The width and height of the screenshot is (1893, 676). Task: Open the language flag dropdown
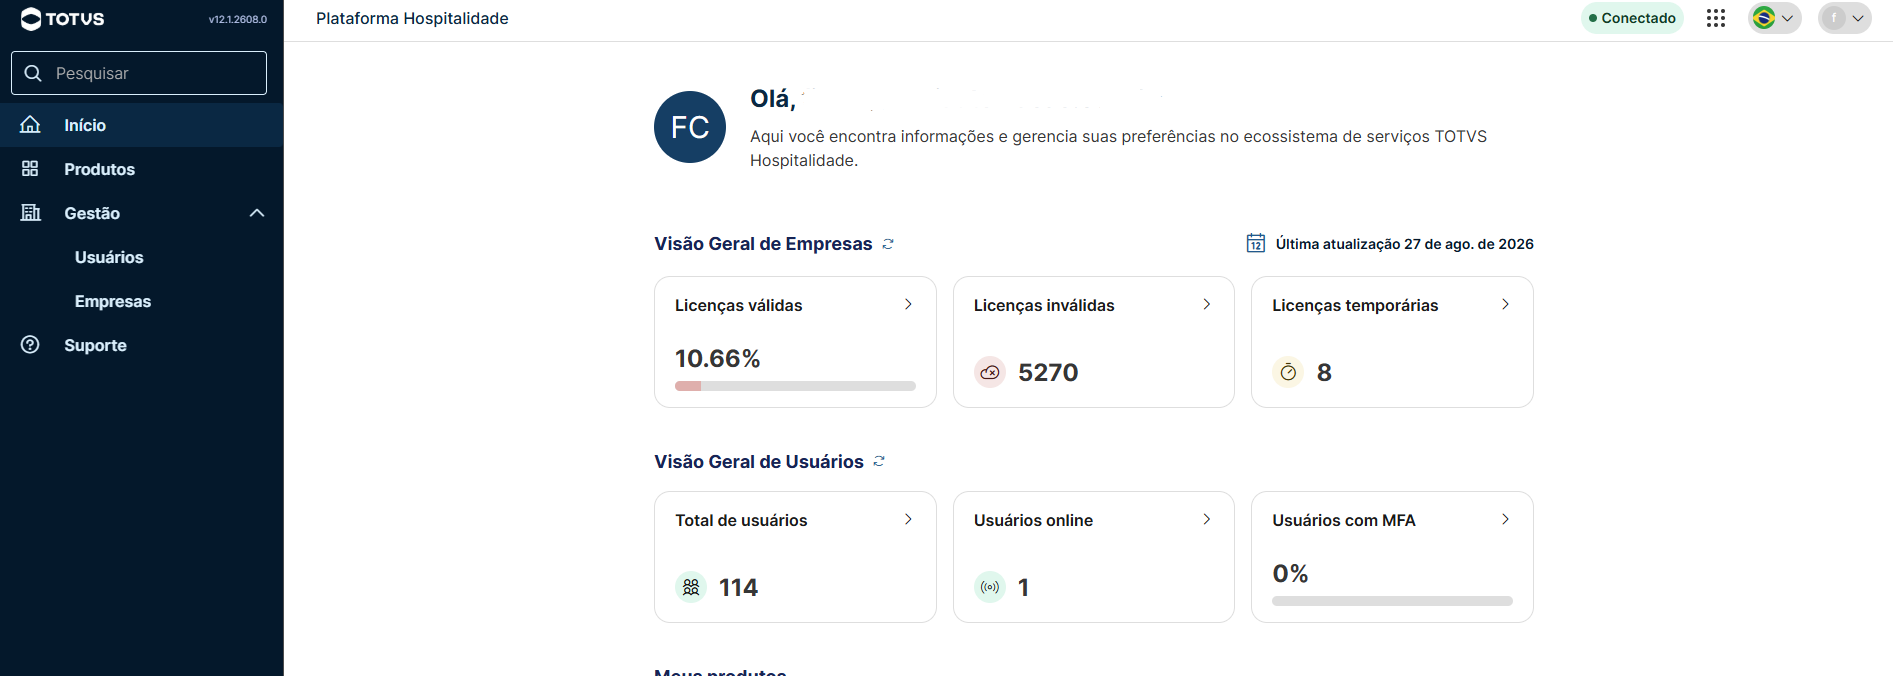(x=1775, y=18)
